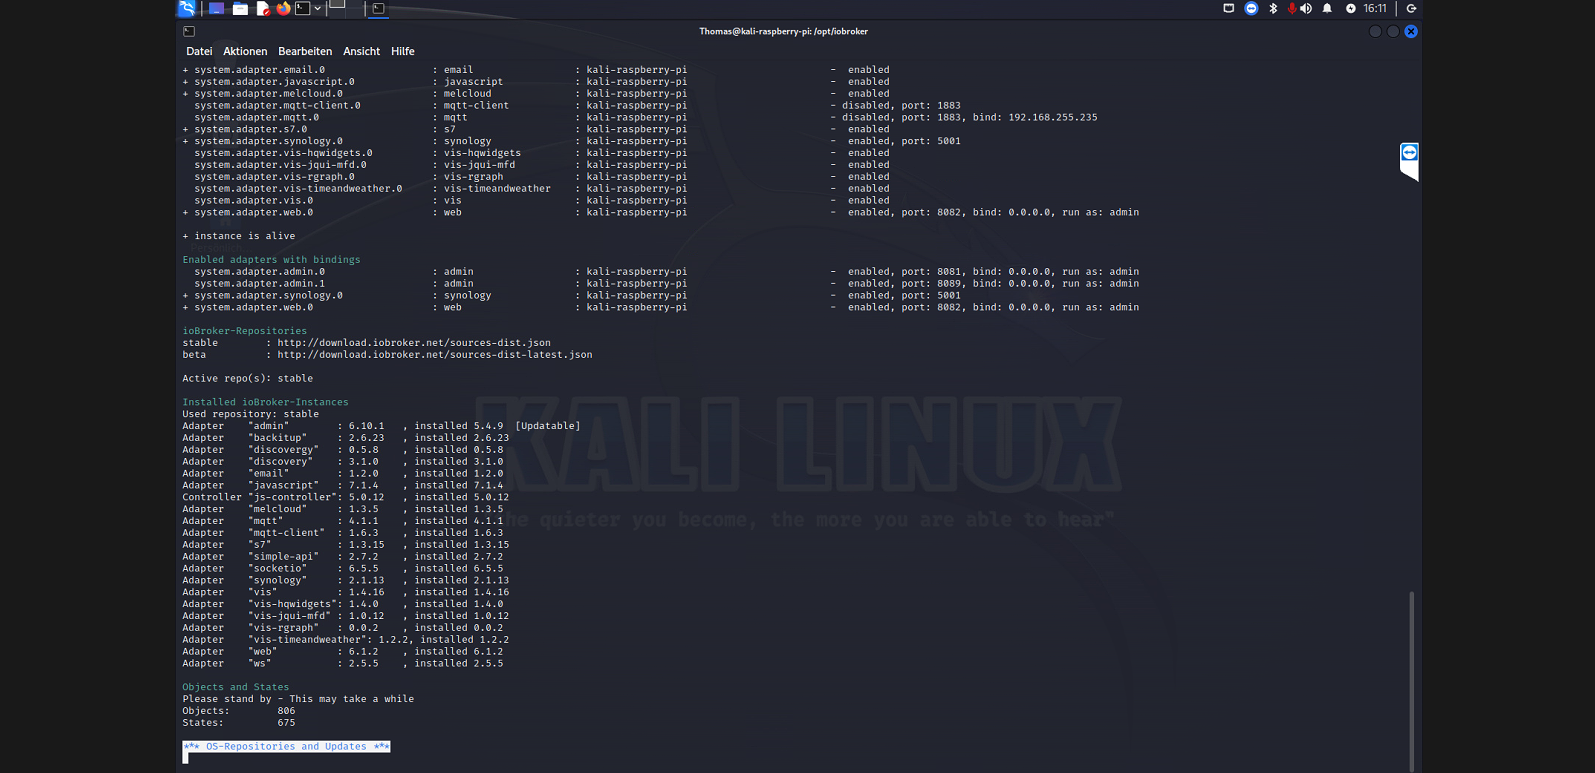Open the TeamViewer side panel tab
Viewport: 1595px width, 773px height.
point(1409,160)
